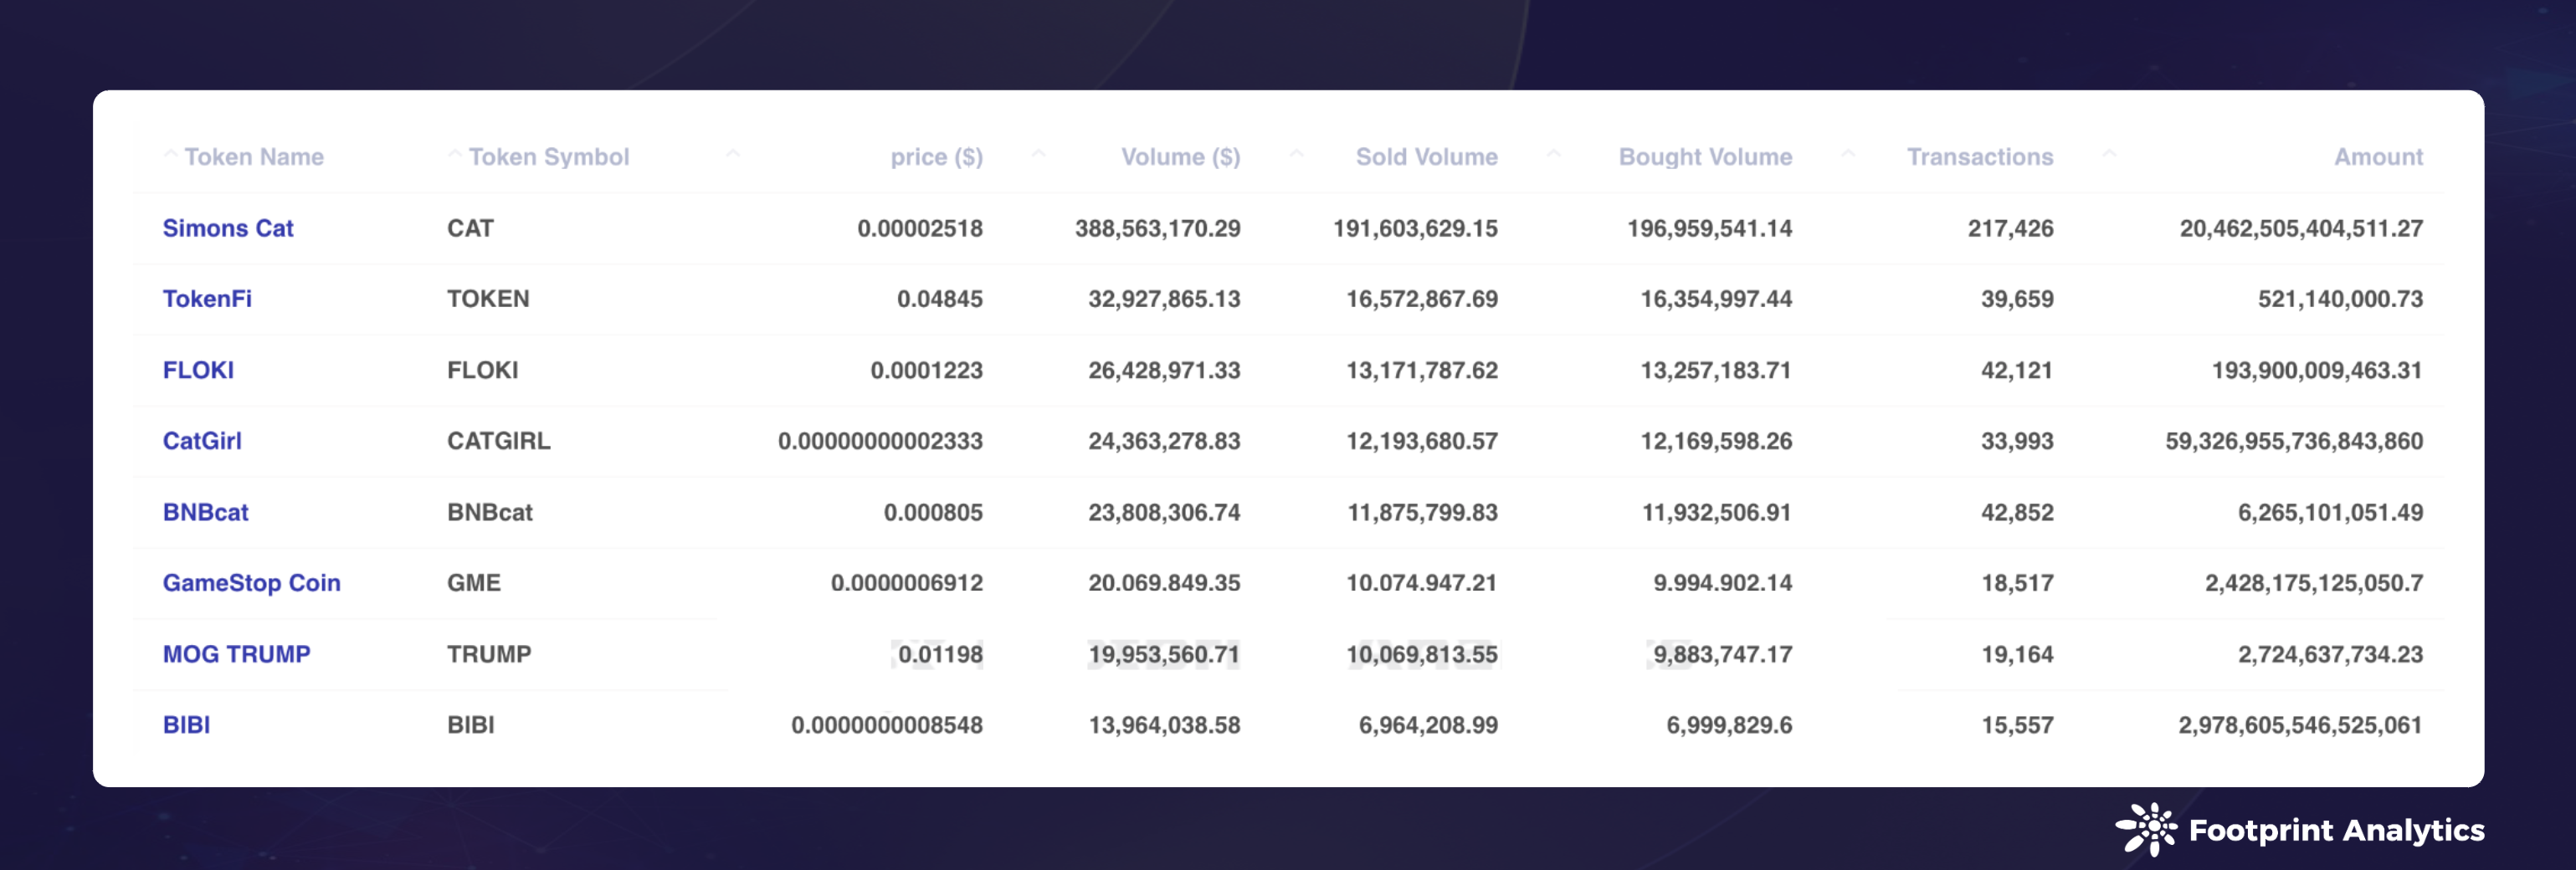The width and height of the screenshot is (2576, 870).
Task: Select the FLOKI token name link
Action: tap(198, 370)
